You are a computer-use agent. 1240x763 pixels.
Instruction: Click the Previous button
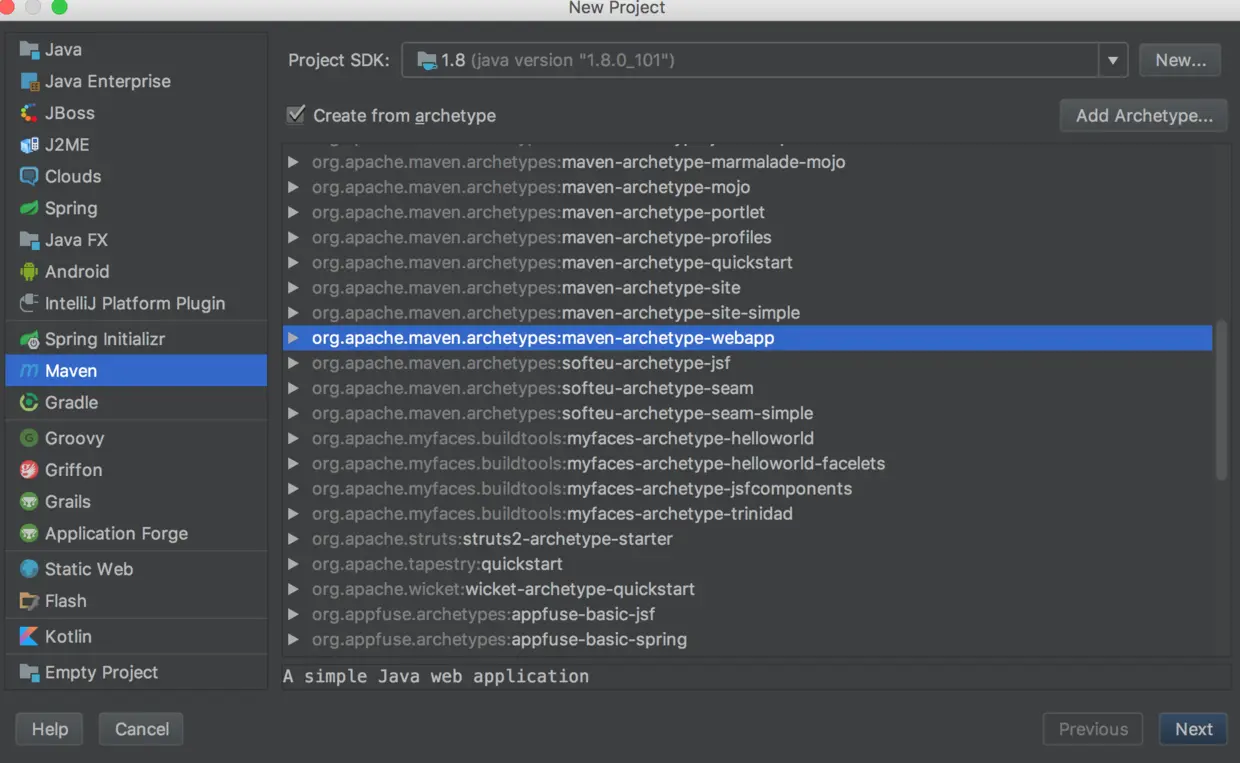click(1093, 729)
